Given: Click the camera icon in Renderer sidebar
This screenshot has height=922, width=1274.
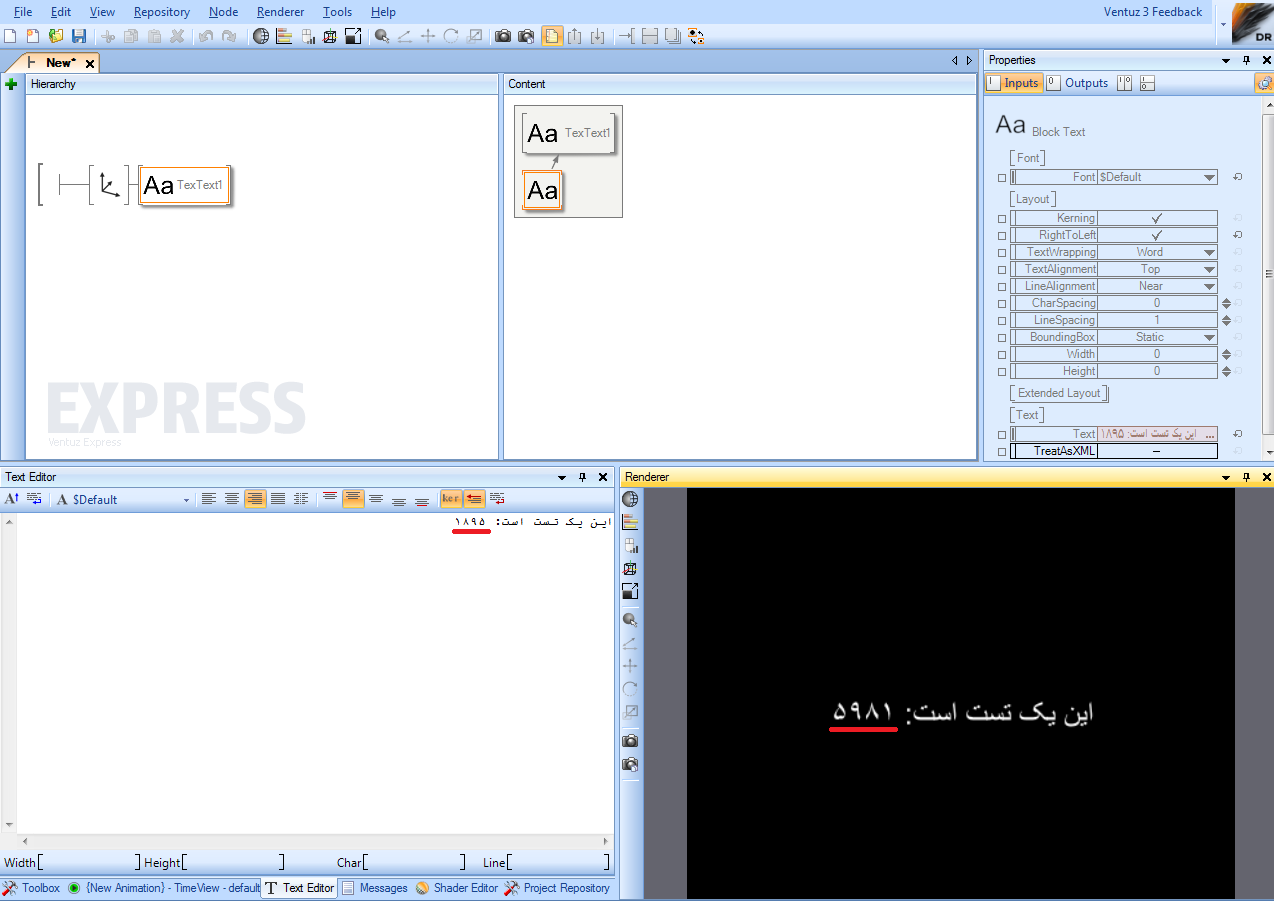Looking at the screenshot, I should click(x=630, y=741).
